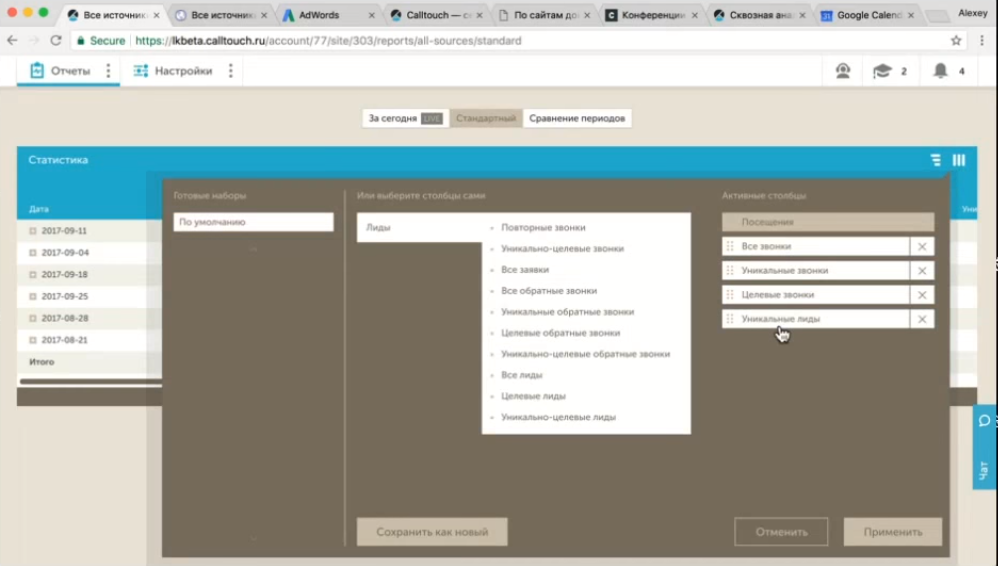
Task: Click the Отменить button
Action: (x=782, y=532)
